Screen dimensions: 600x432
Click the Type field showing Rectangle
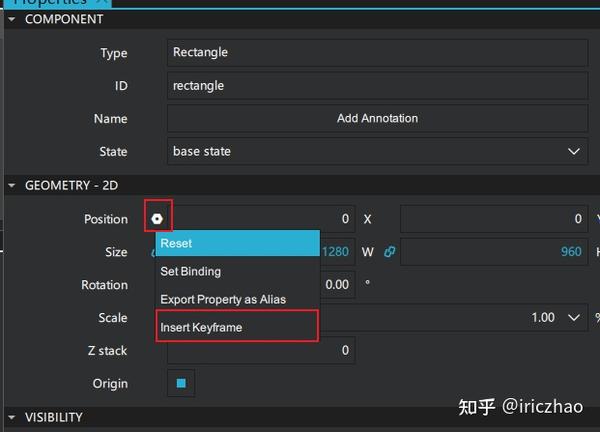click(x=377, y=52)
